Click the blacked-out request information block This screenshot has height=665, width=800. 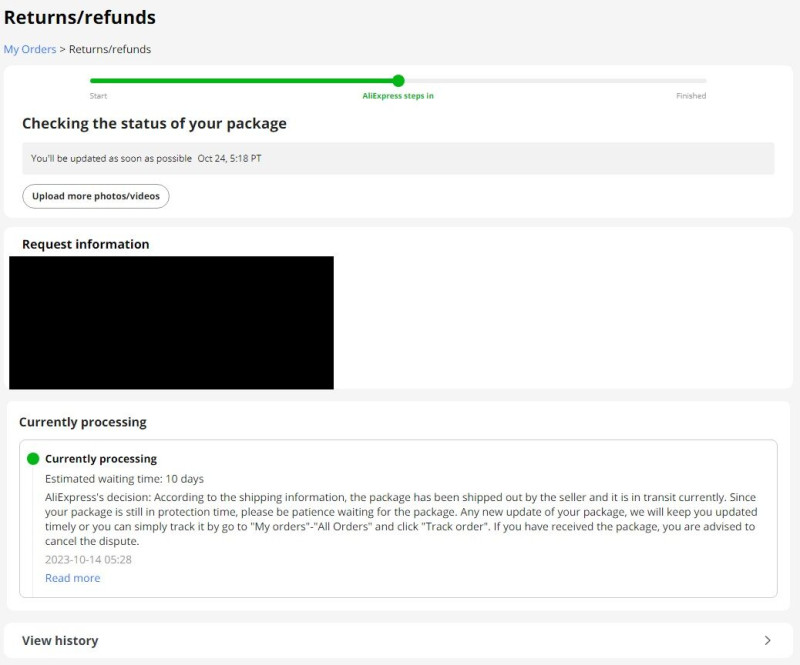[x=171, y=323]
